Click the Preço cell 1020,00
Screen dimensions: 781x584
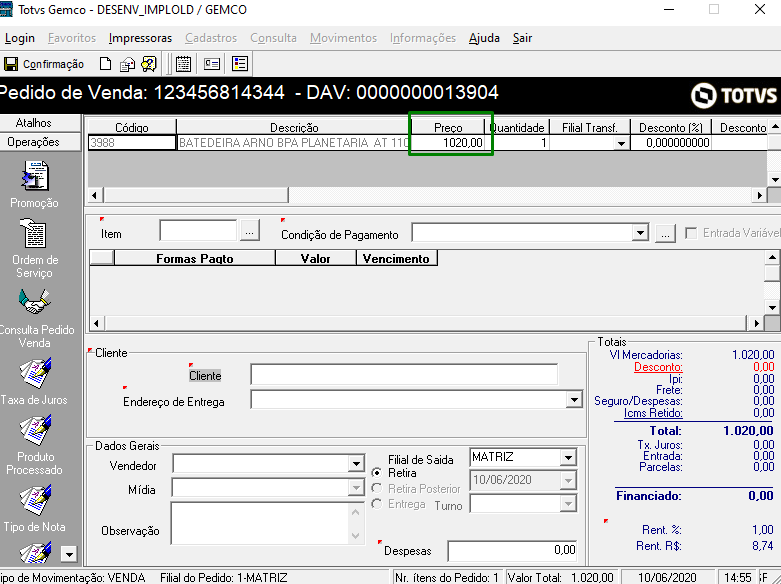click(448, 143)
